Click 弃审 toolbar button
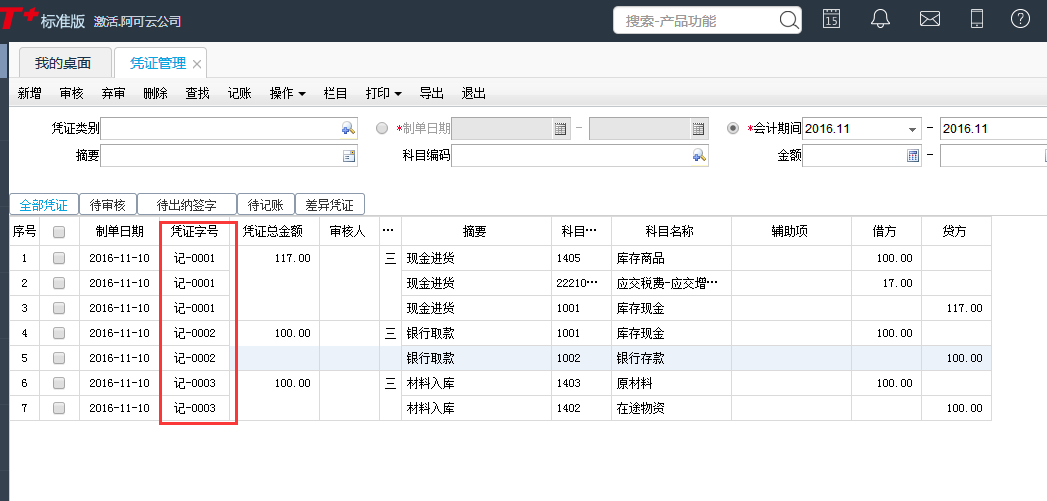 click(114, 94)
